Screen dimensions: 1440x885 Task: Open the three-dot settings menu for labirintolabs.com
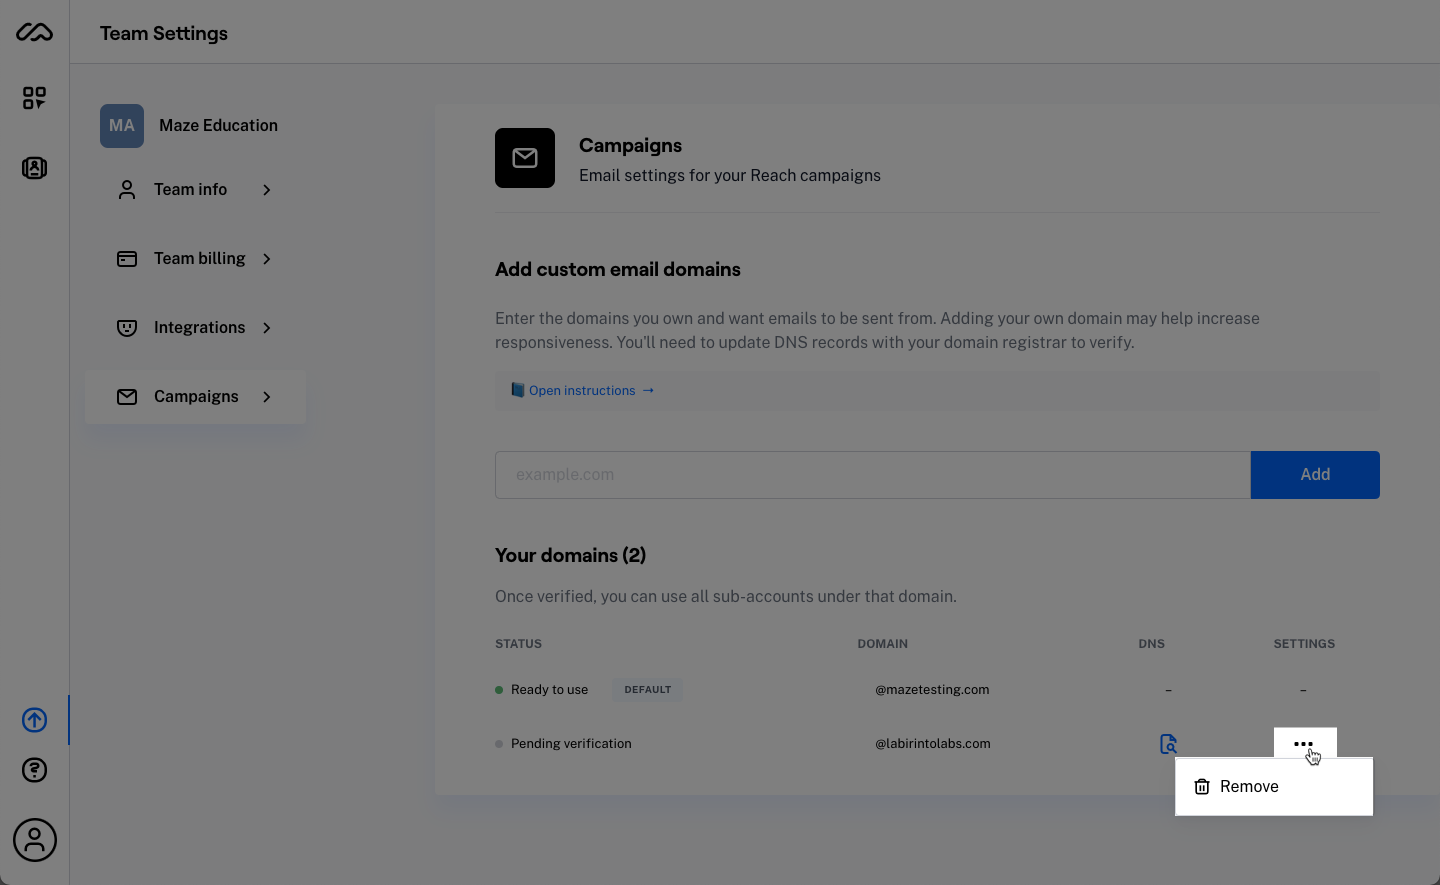click(x=1304, y=744)
